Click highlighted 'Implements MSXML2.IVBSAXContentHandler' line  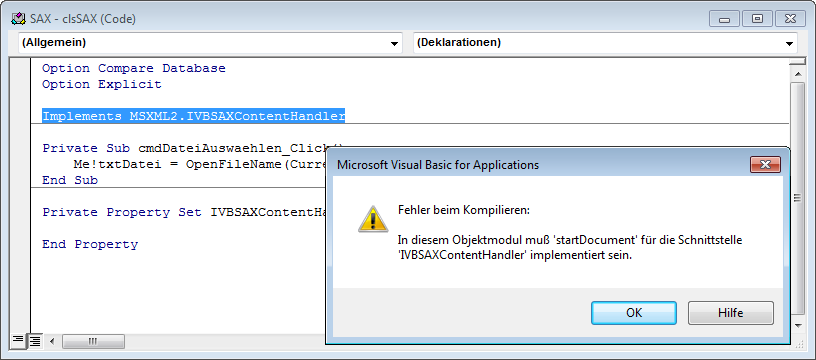click(x=194, y=116)
